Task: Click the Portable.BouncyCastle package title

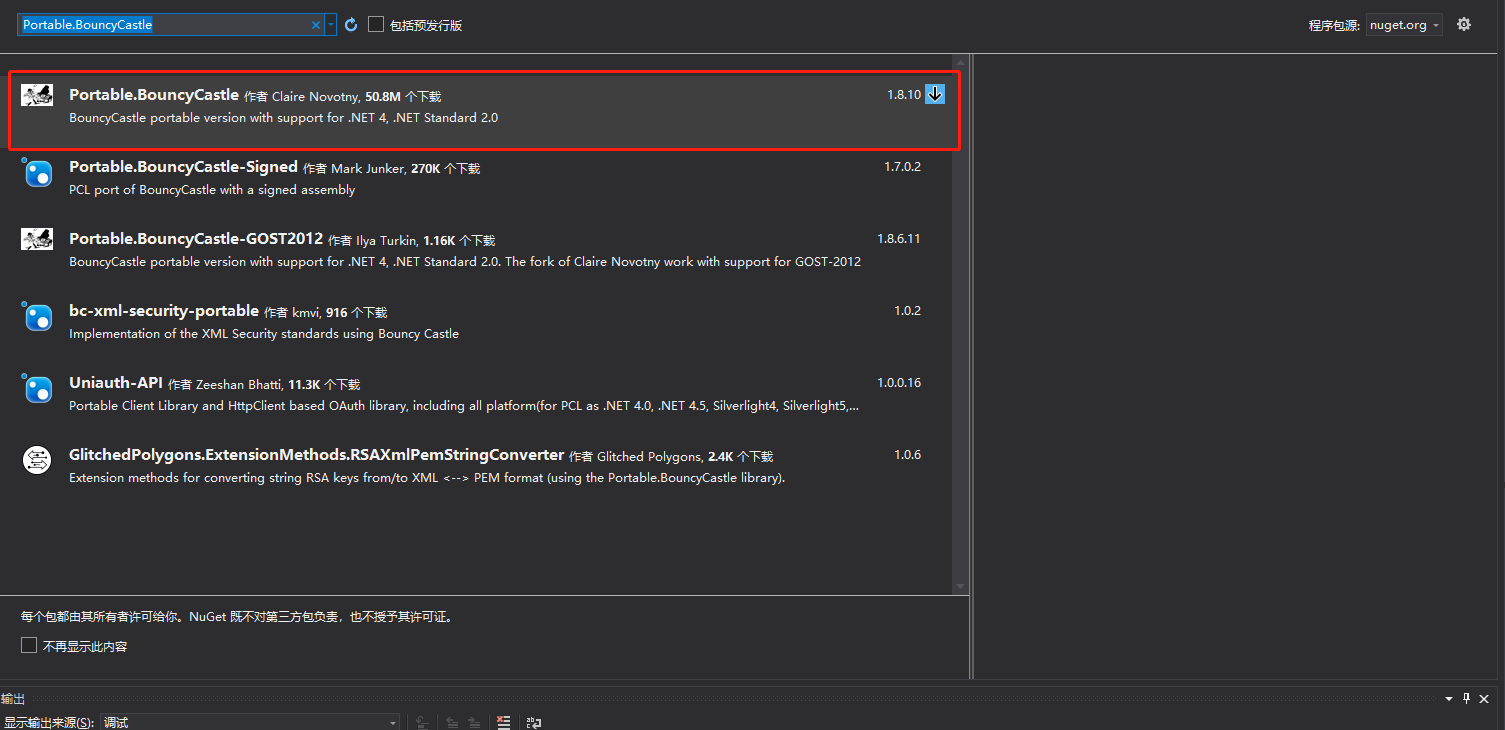Action: (x=154, y=95)
